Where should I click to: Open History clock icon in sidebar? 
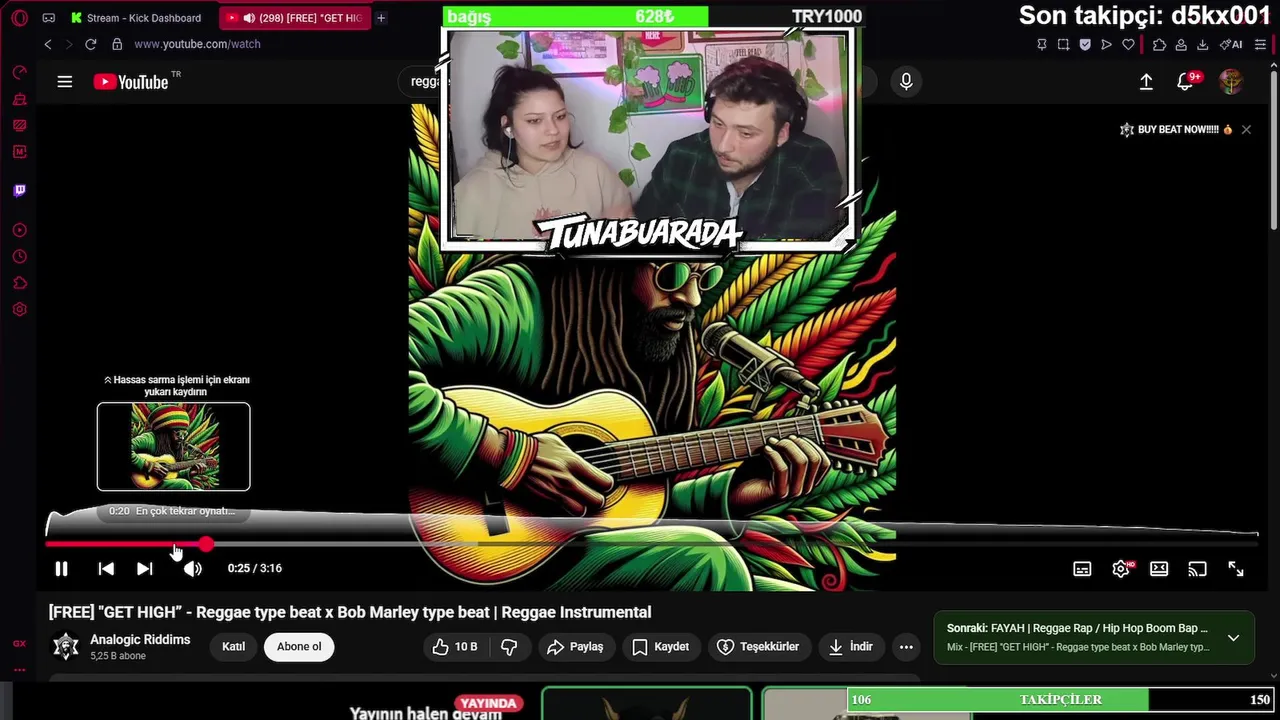(x=19, y=257)
